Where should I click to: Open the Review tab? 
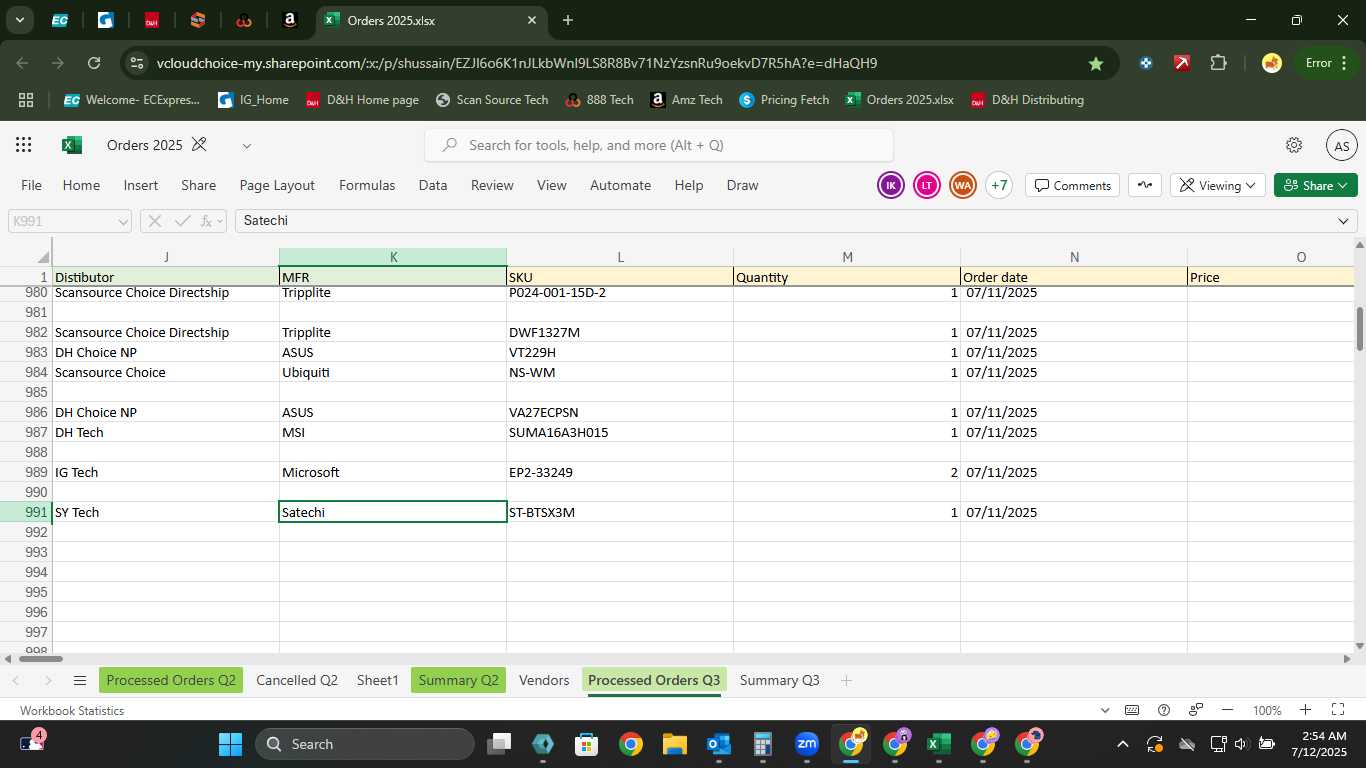click(492, 185)
